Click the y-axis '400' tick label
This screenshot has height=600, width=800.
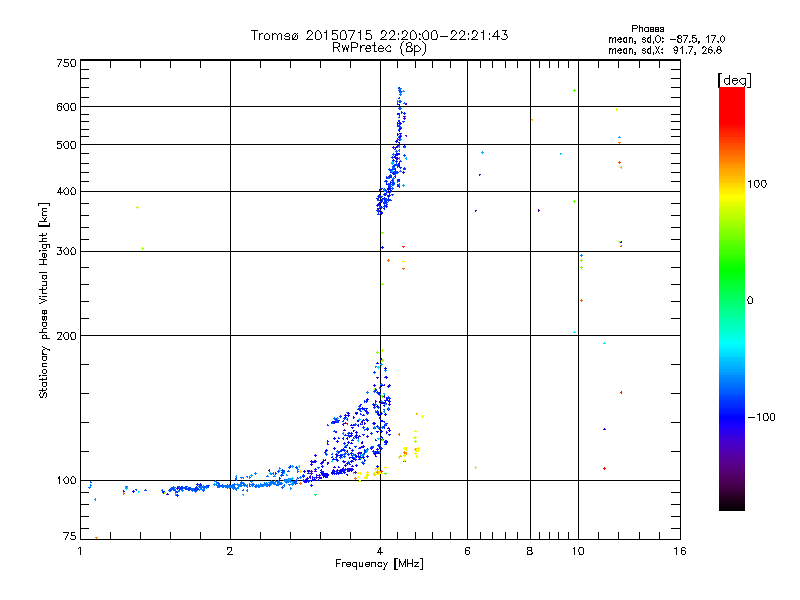point(66,191)
